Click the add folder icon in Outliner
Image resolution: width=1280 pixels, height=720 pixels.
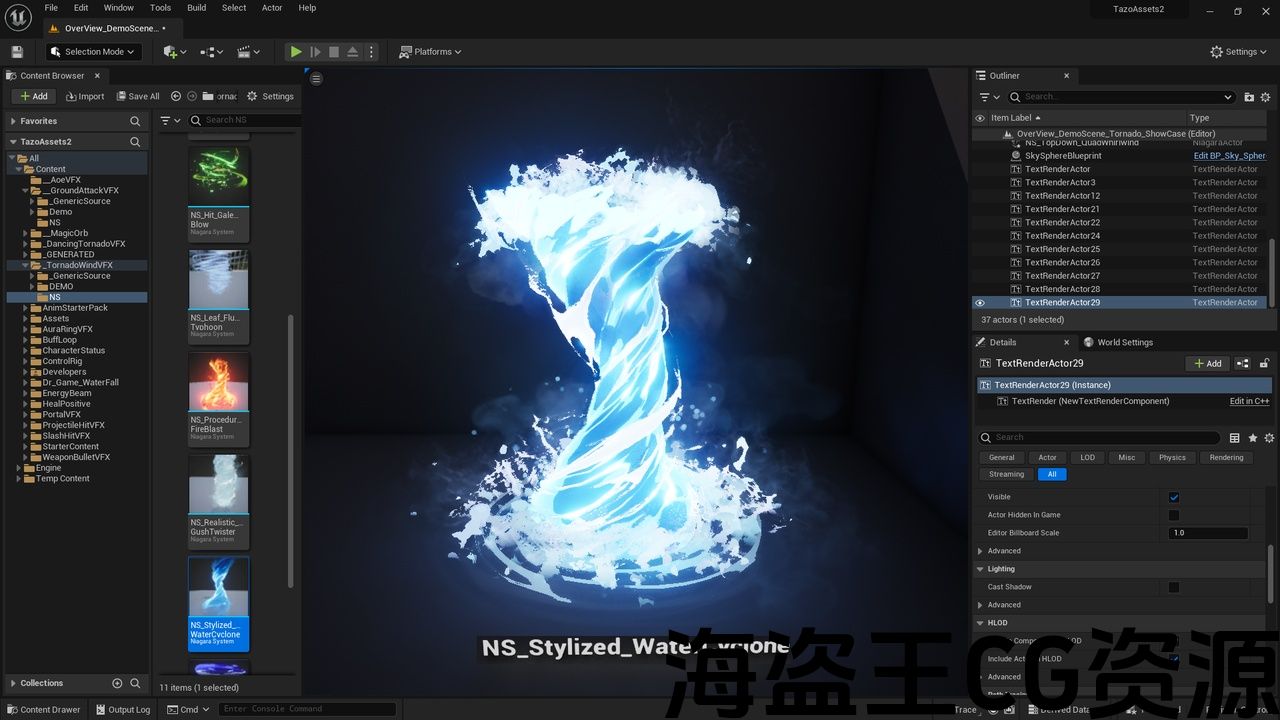coord(1249,97)
